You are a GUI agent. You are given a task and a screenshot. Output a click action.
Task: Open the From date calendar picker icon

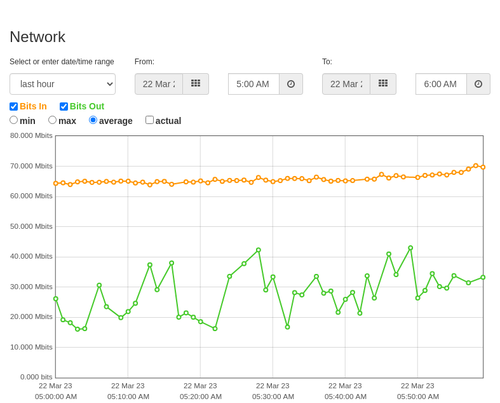click(196, 84)
